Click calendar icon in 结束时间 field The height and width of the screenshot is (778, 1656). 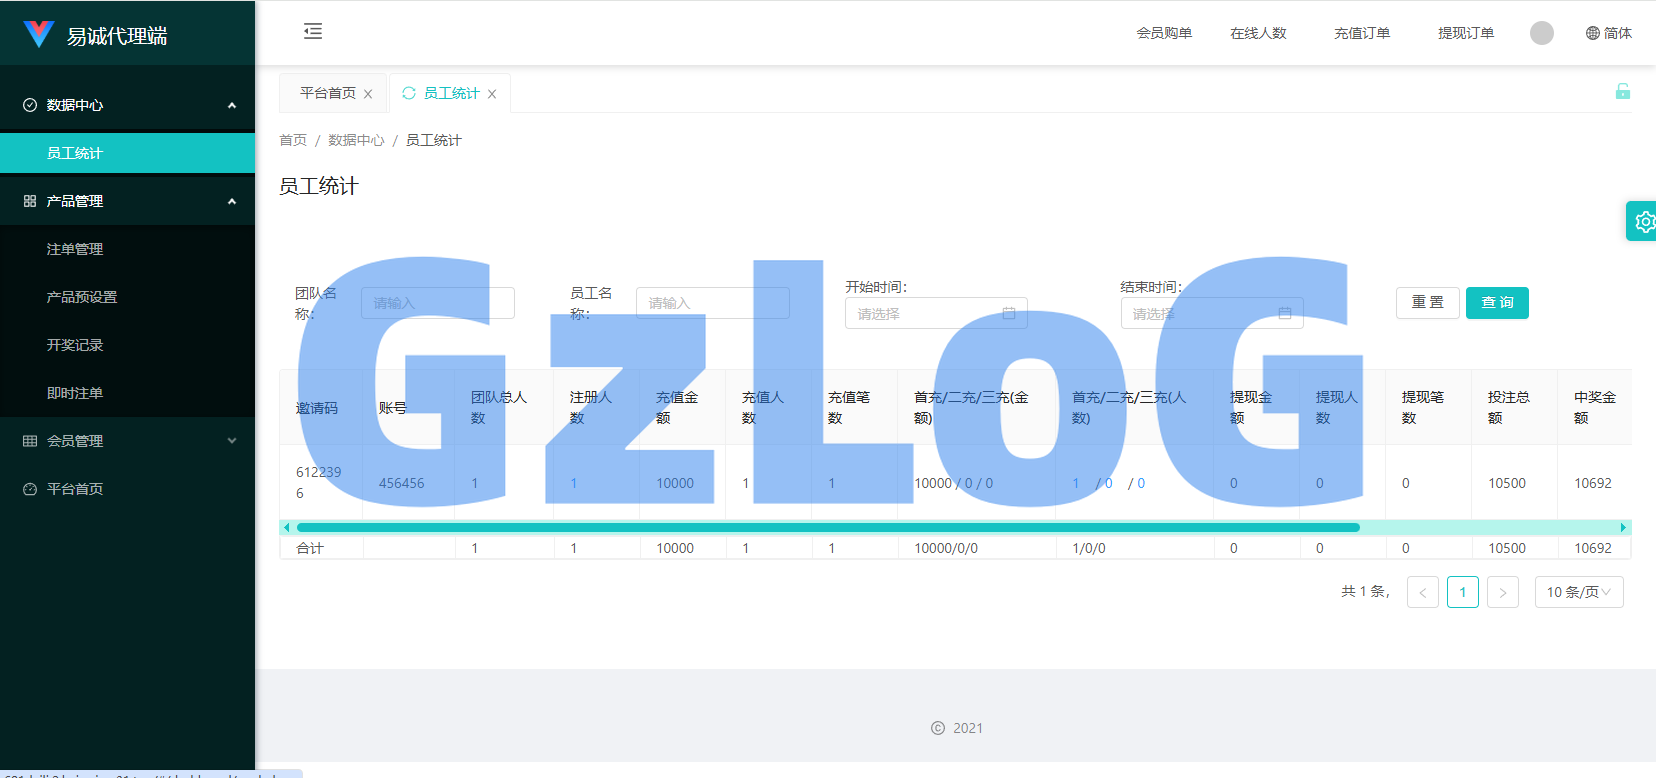click(x=1285, y=313)
